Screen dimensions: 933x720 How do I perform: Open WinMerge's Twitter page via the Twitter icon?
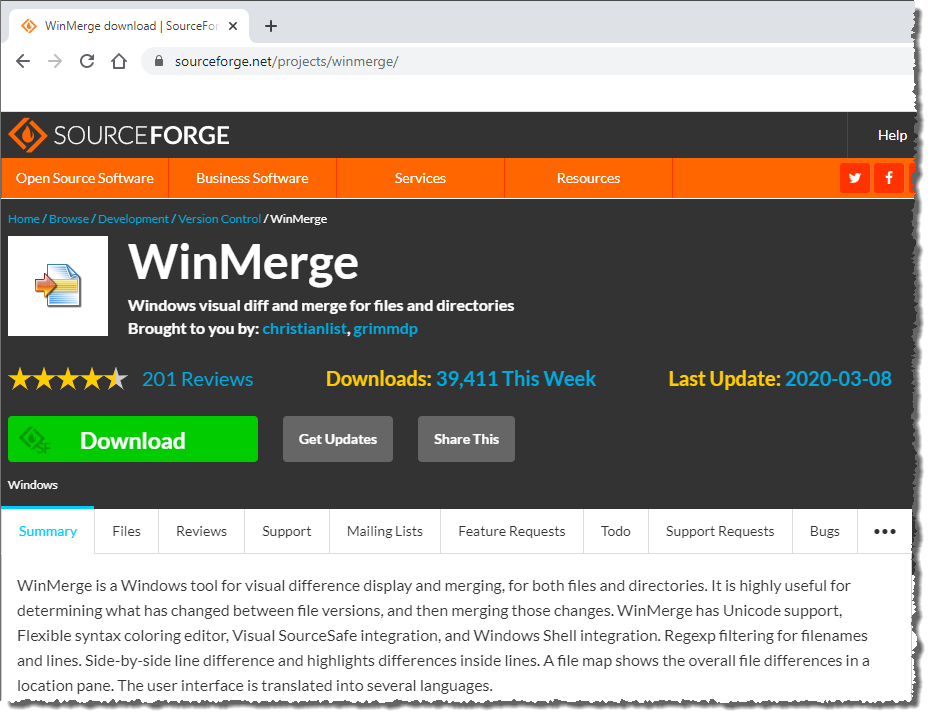click(x=854, y=177)
